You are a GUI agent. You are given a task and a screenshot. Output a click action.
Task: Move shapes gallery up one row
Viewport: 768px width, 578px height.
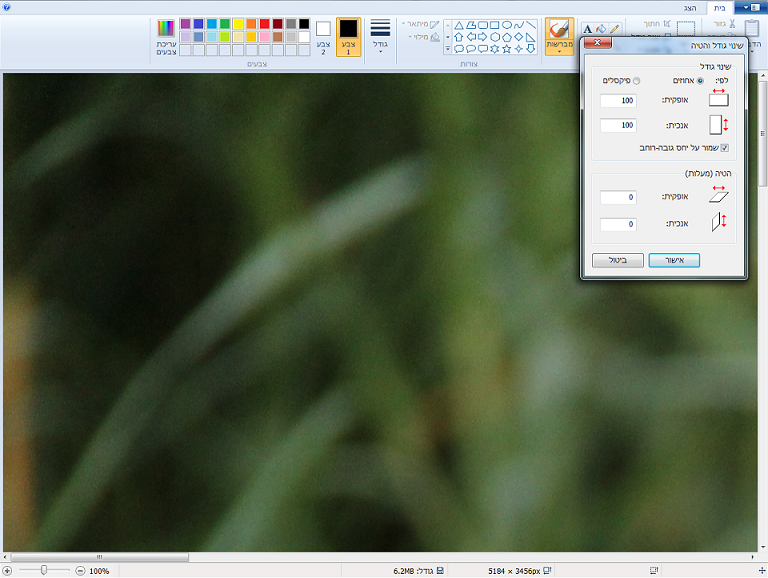[447, 25]
